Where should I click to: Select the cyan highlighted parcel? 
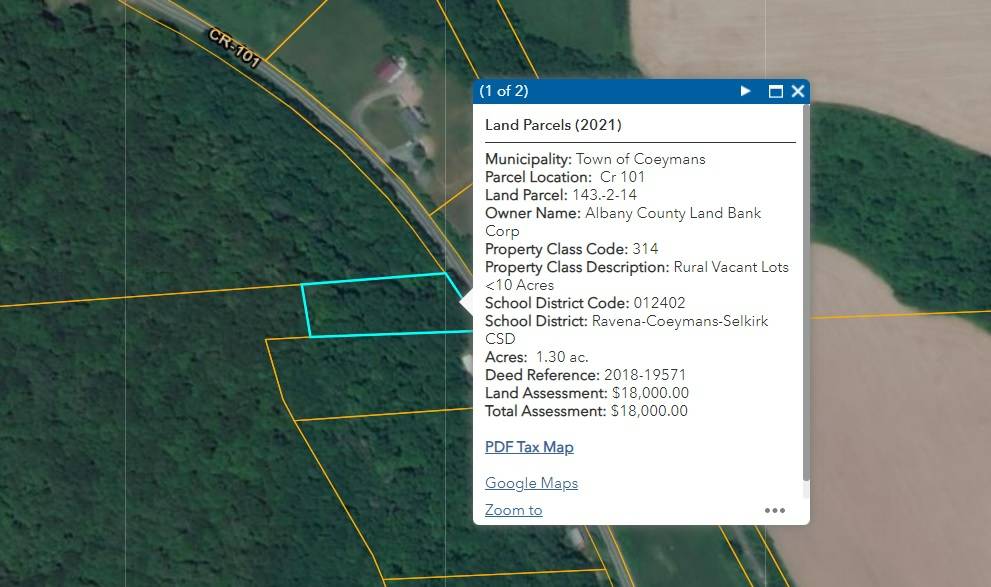(375, 305)
